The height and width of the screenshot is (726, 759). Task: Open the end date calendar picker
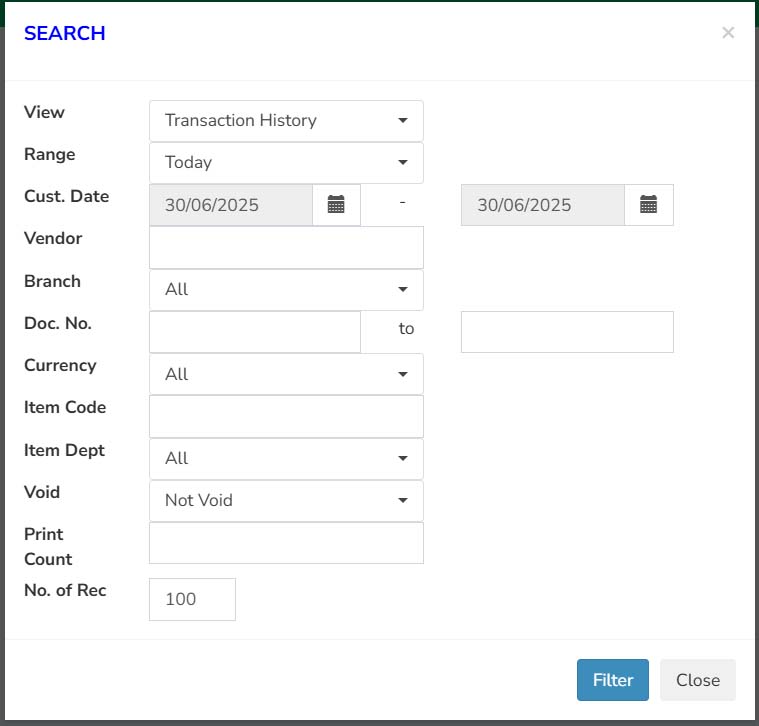(649, 205)
